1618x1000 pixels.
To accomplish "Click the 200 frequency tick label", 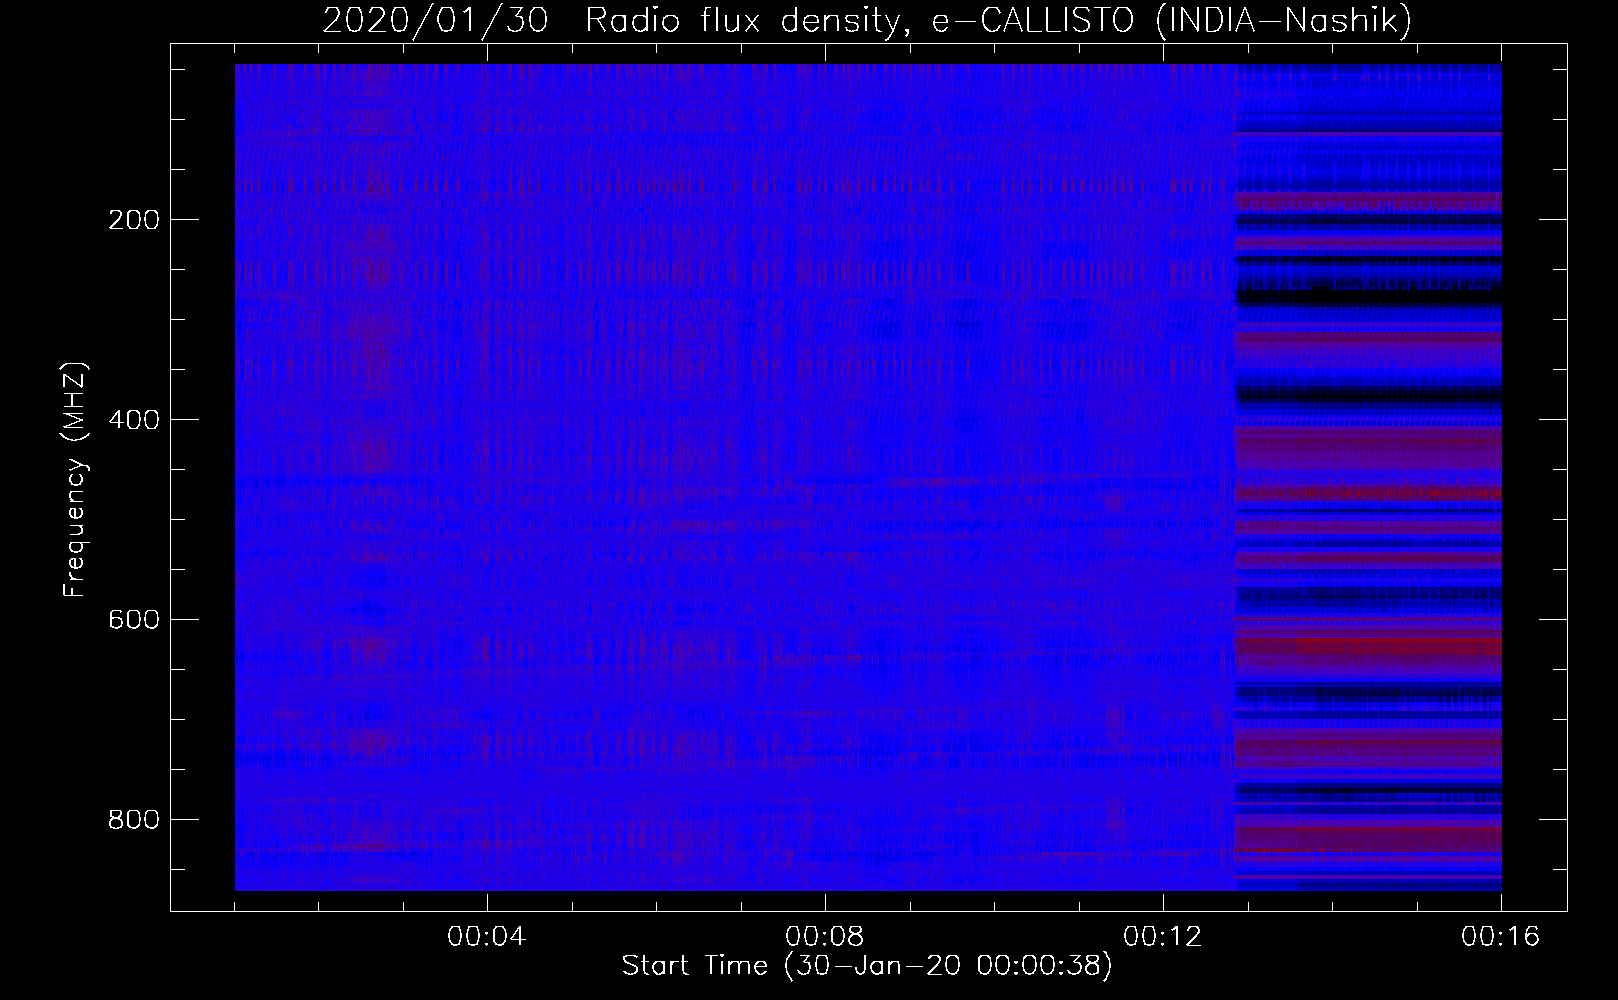I will click(x=133, y=219).
